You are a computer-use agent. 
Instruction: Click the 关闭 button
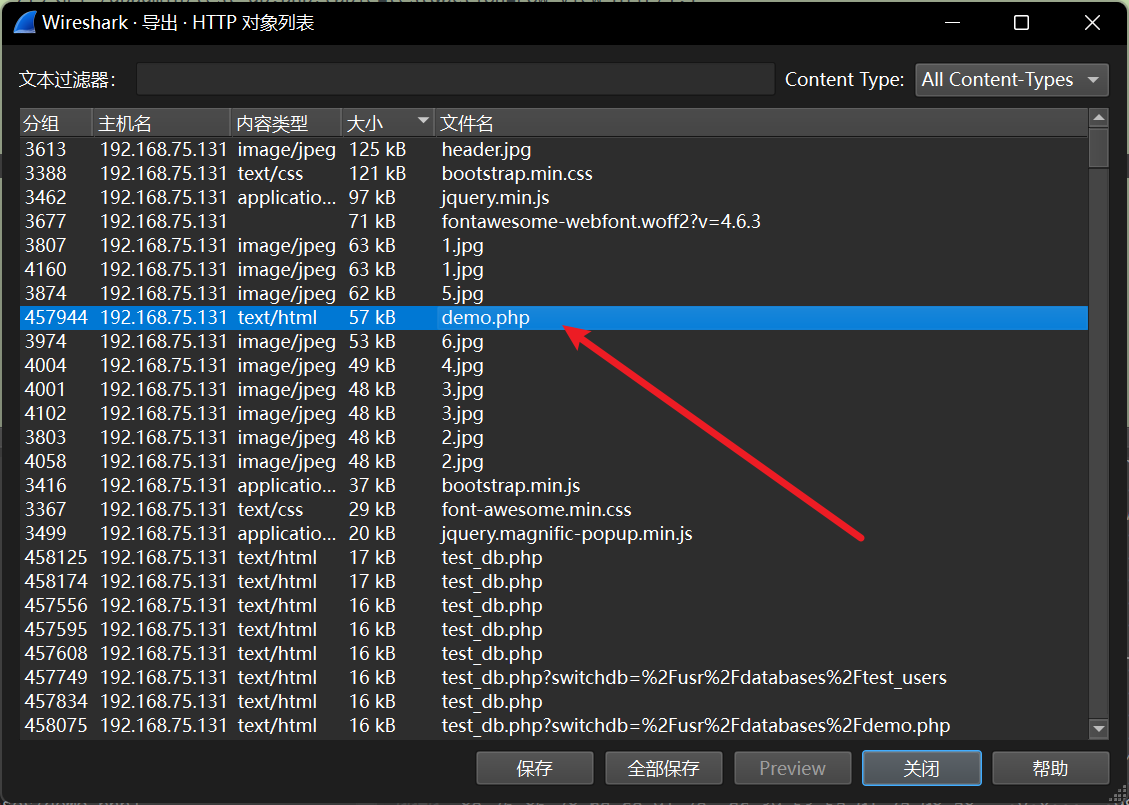[x=921, y=768]
